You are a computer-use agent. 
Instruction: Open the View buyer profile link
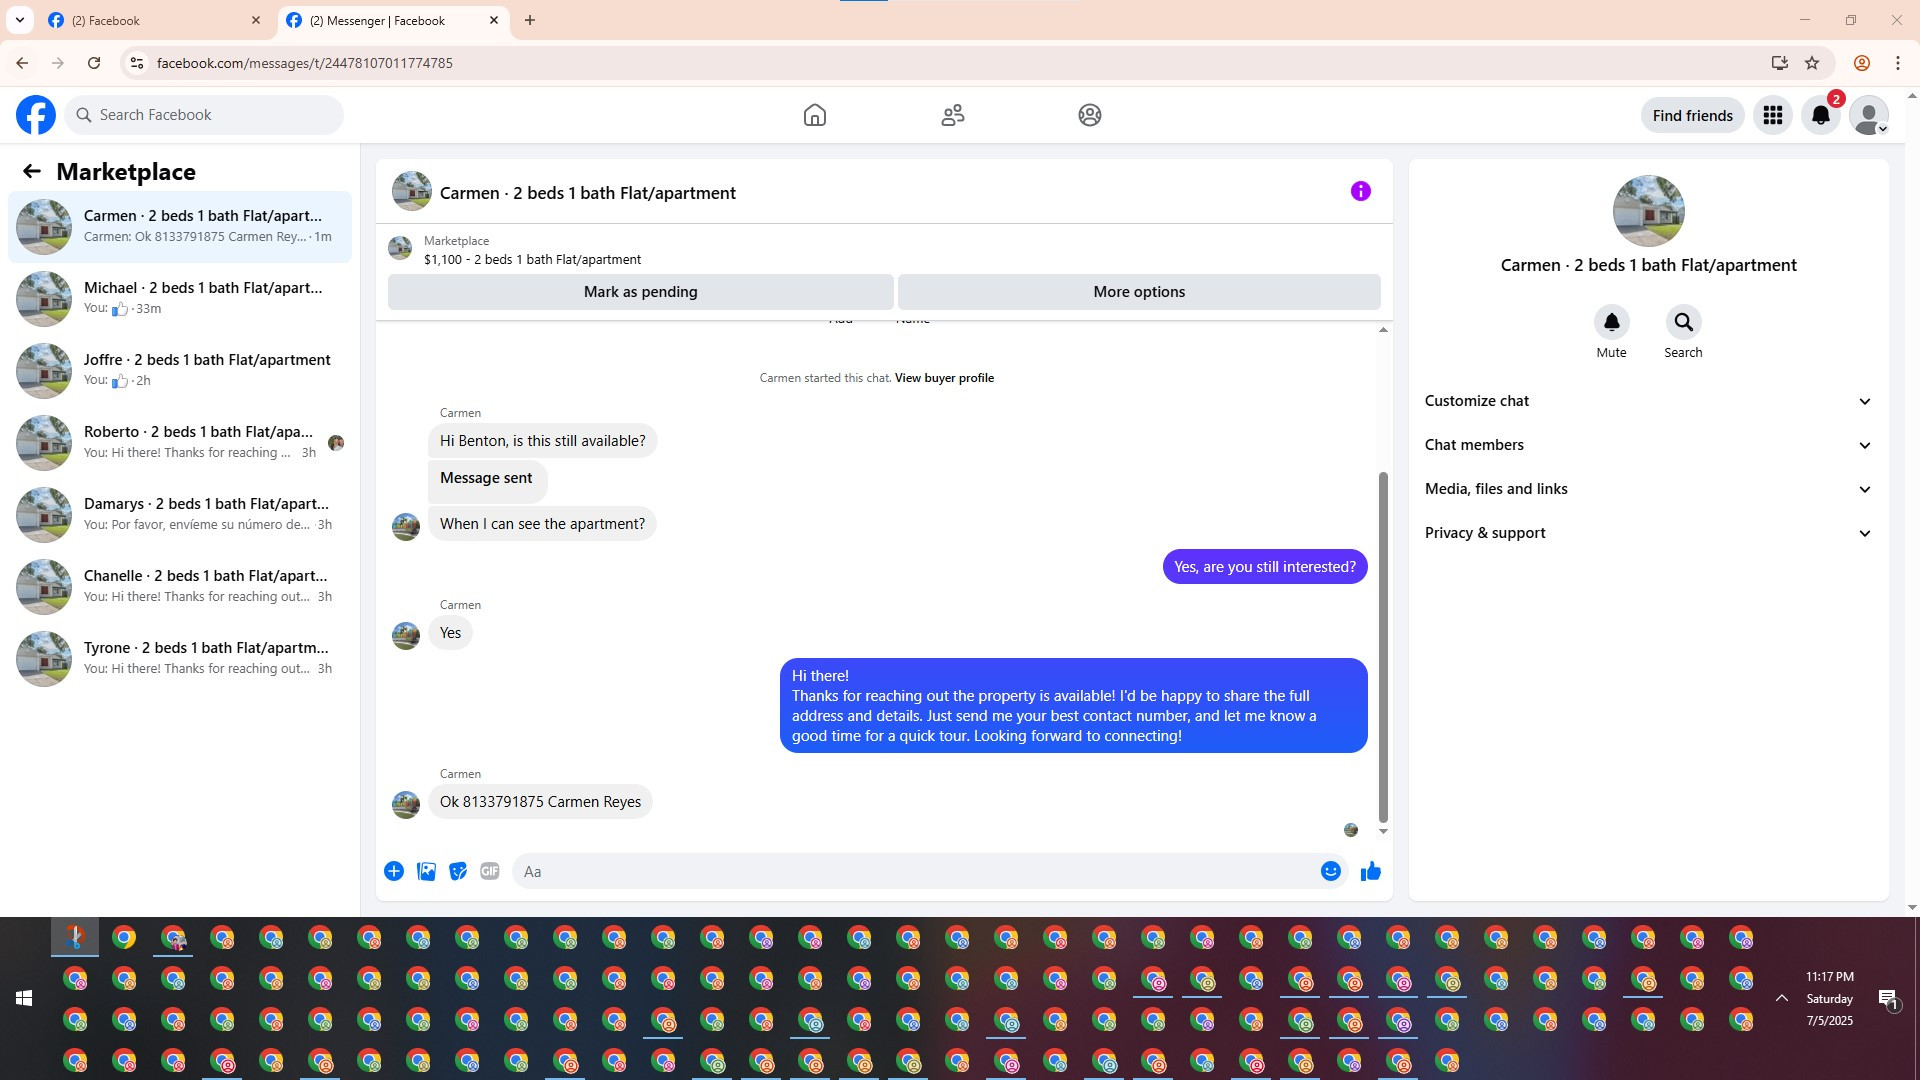pyautogui.click(x=944, y=378)
